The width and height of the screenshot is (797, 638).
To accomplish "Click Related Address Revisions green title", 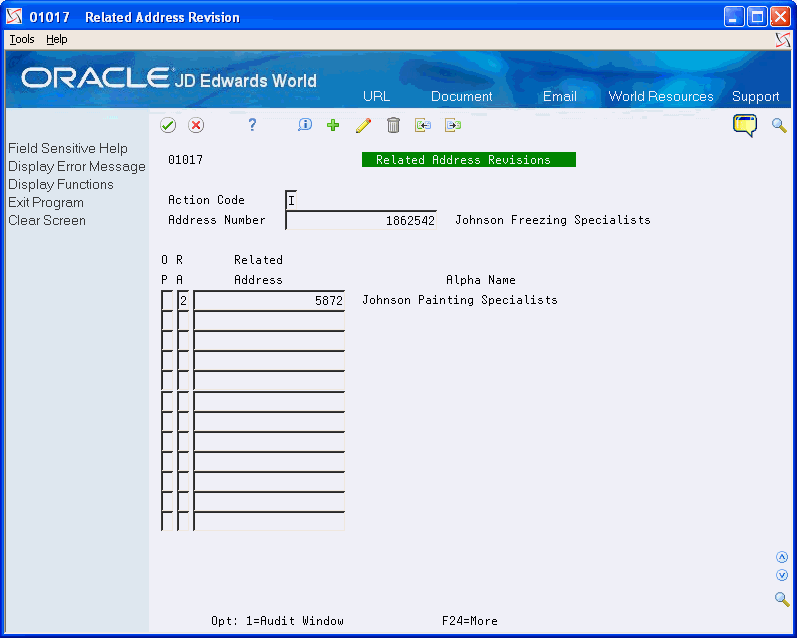I will tap(469, 160).
